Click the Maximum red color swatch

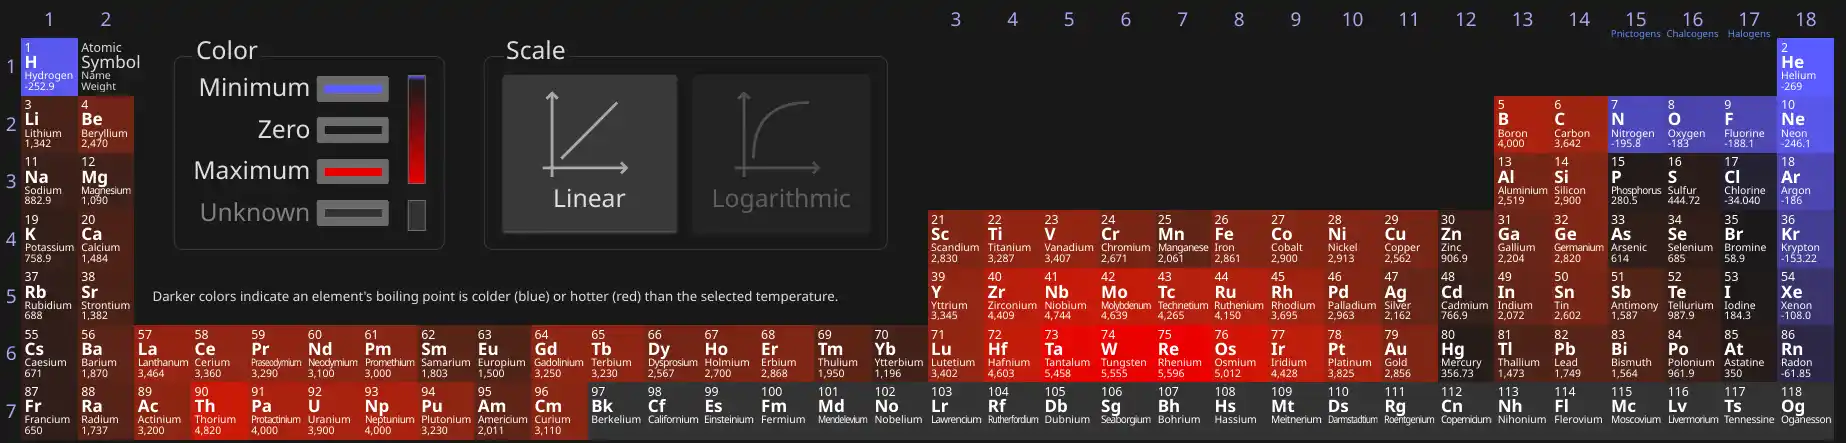(x=352, y=172)
